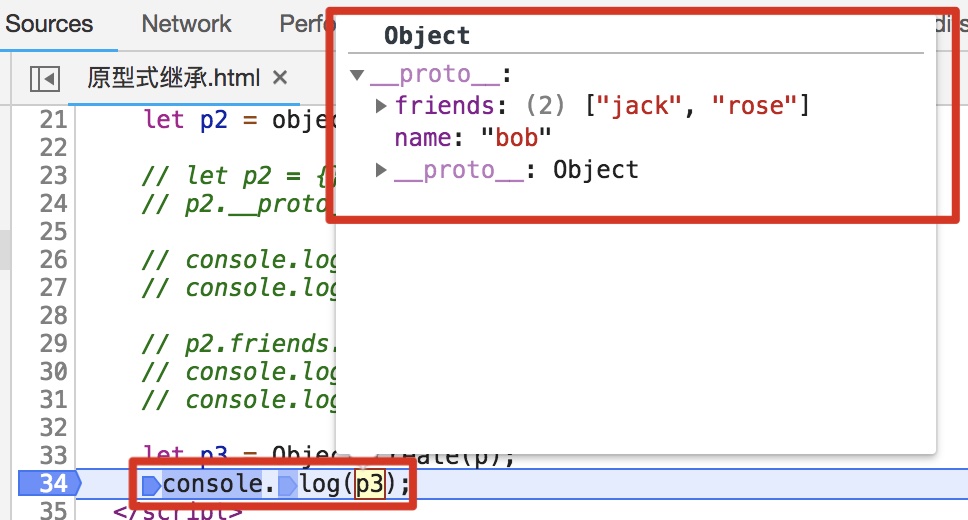This screenshot has height=520, width=968.
Task: Collapse the top __proto__ entry in popup
Action: 357,75
